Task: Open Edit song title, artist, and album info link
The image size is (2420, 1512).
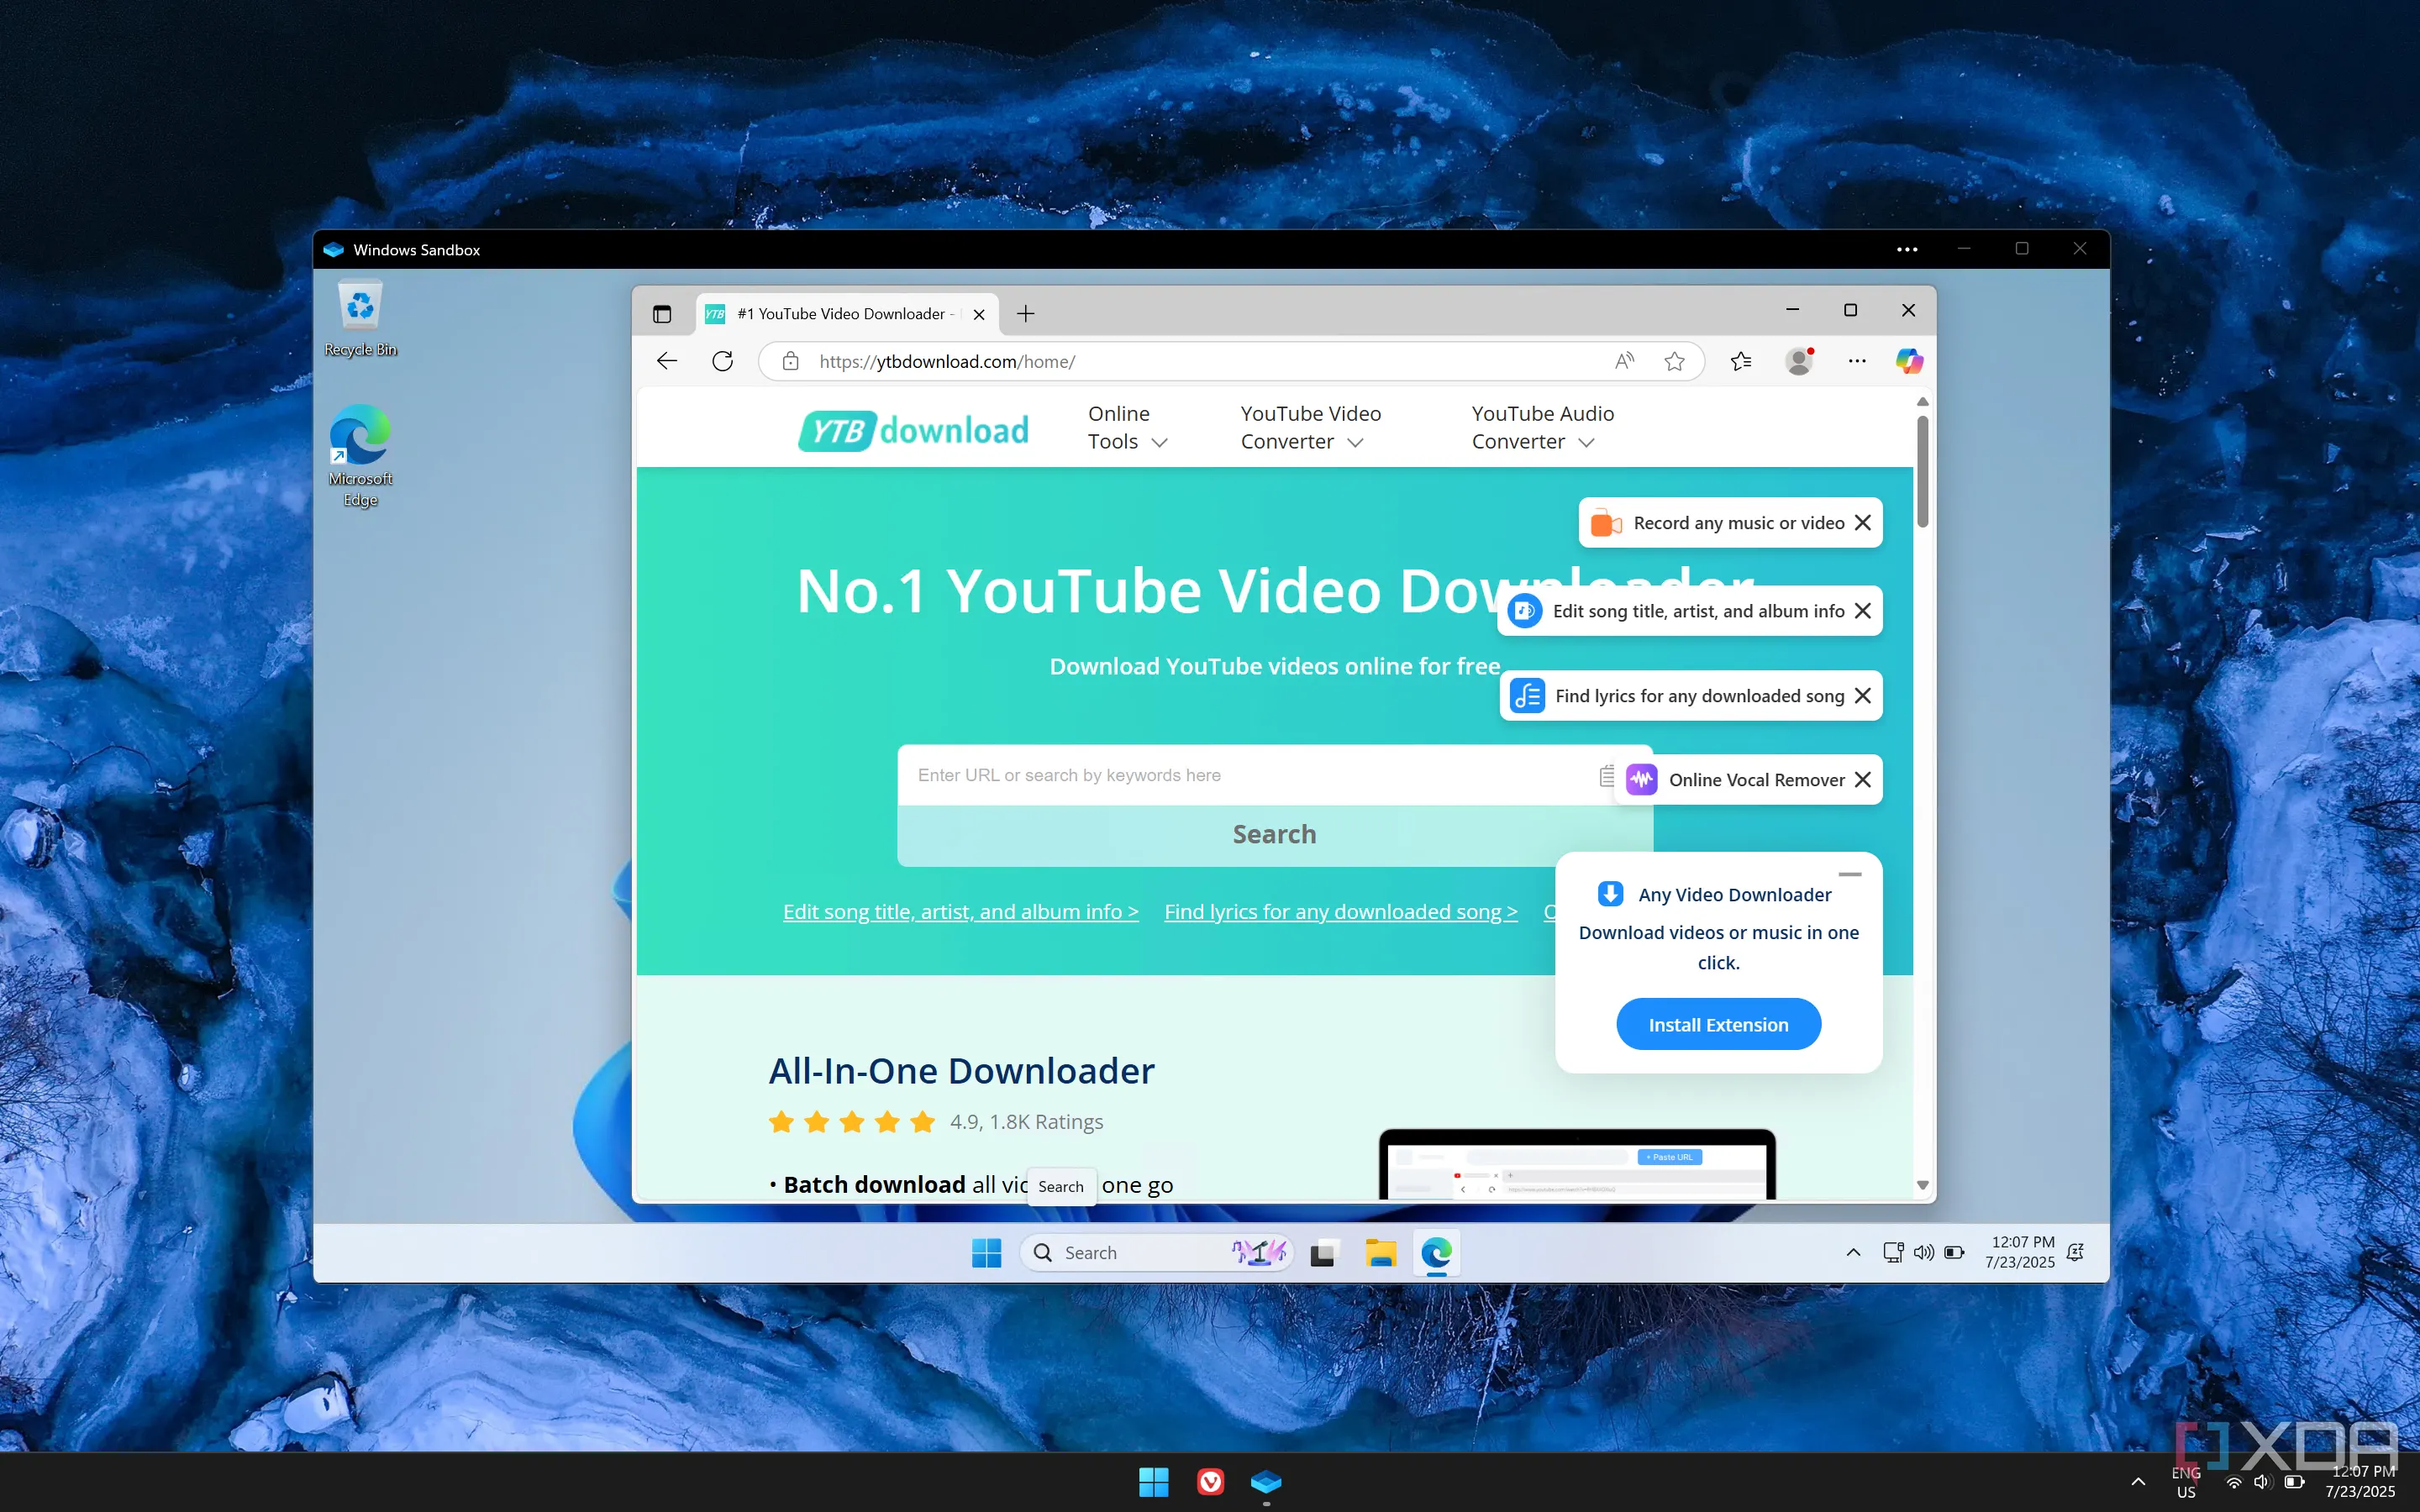Action: click(x=960, y=912)
